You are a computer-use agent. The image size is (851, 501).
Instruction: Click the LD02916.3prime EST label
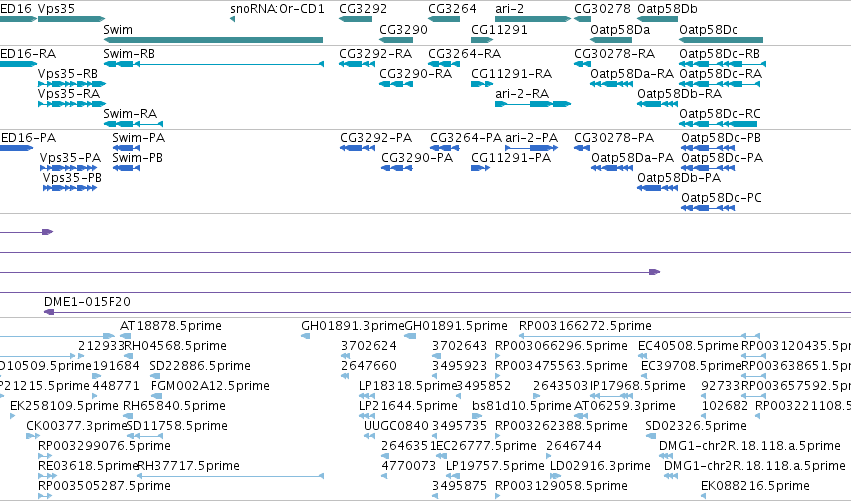click(600, 466)
